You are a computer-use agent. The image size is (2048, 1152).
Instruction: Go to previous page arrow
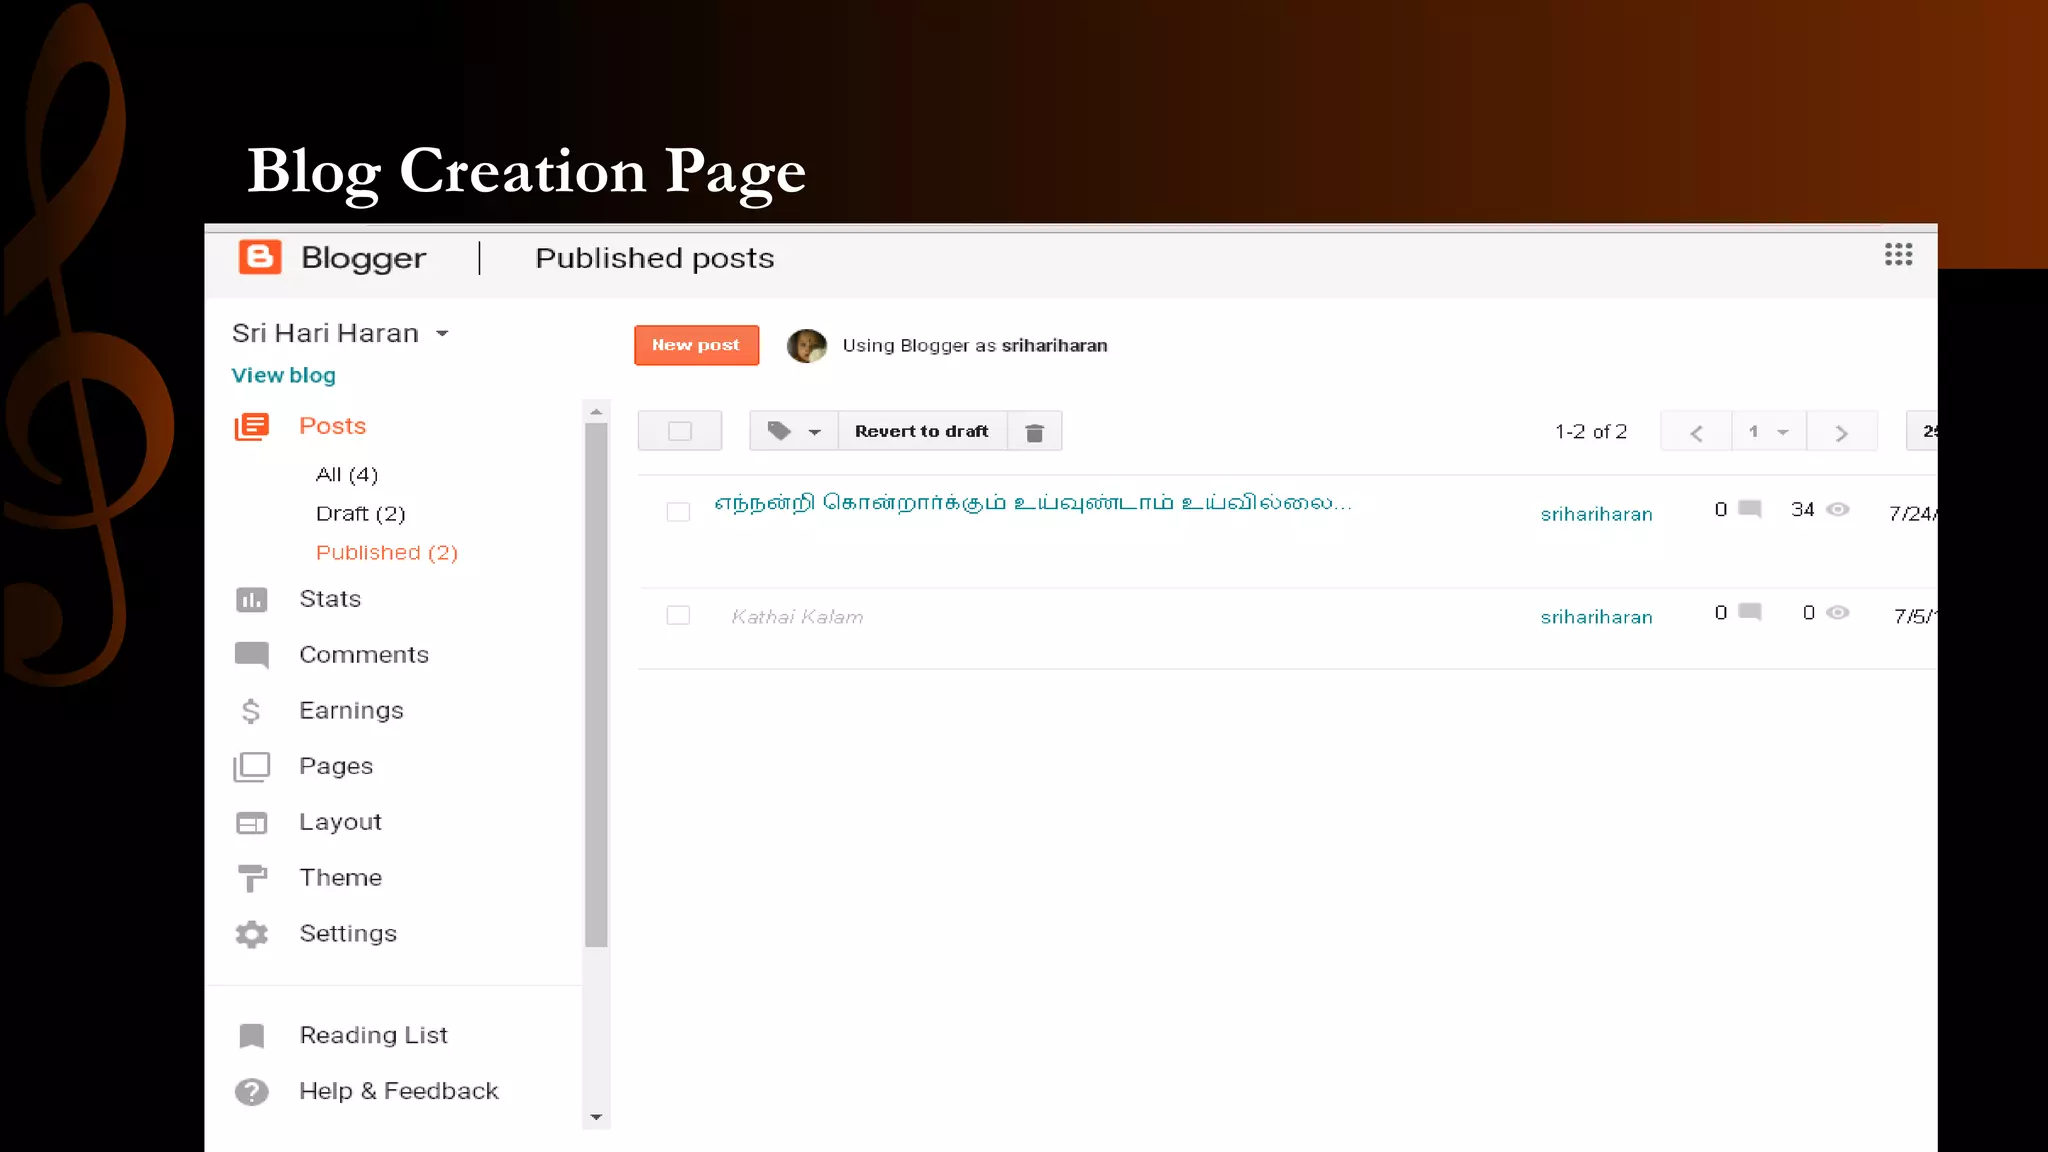1696,432
